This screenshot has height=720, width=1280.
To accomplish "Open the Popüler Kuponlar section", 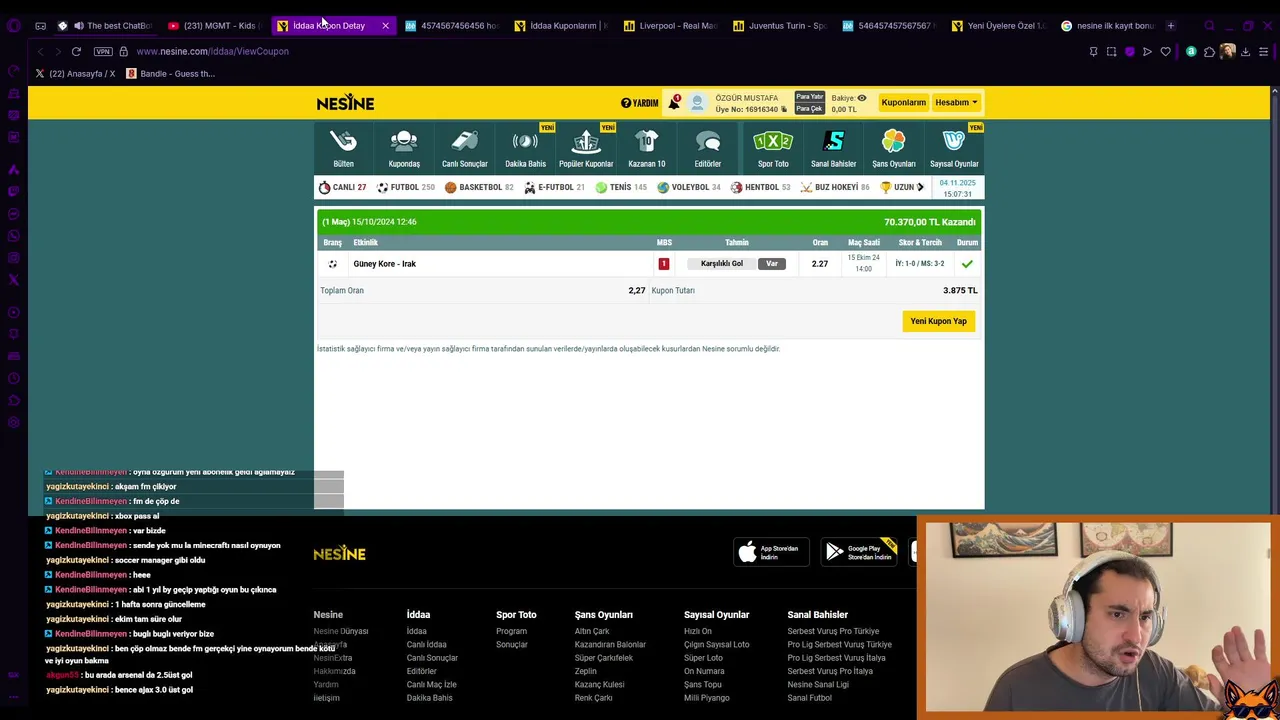I will (586, 148).
